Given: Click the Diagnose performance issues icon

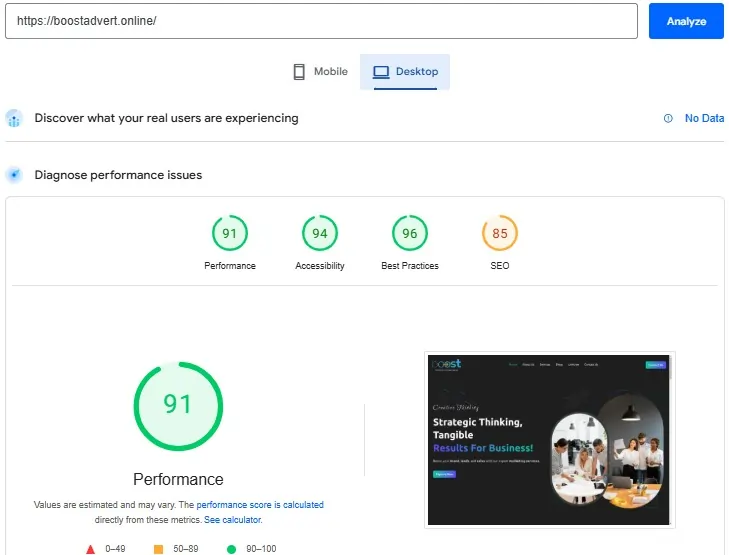Looking at the screenshot, I should (x=14, y=175).
